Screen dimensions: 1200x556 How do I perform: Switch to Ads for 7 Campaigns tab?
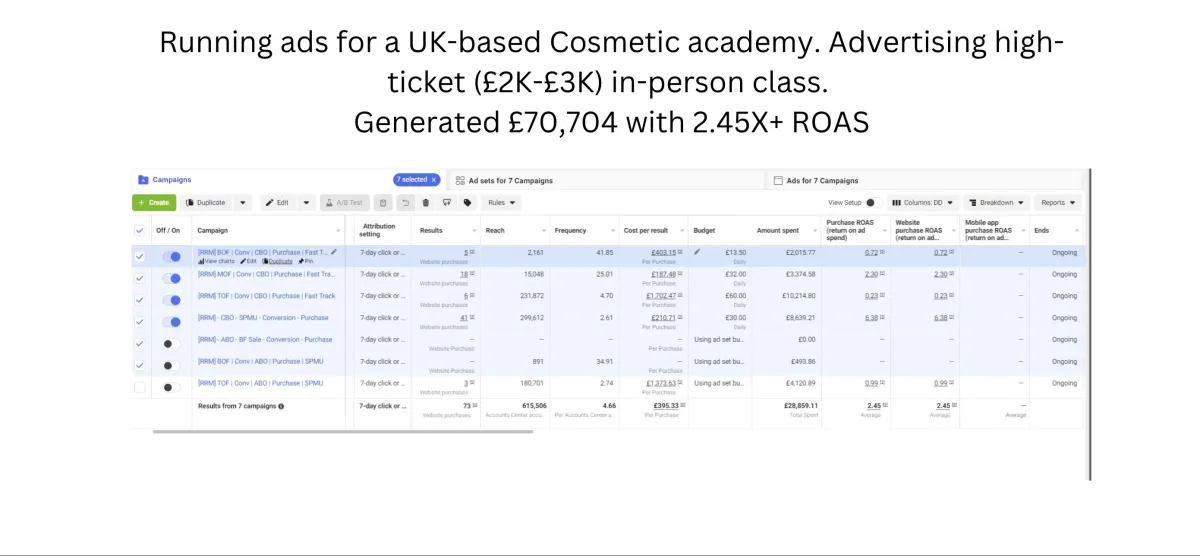(925, 180)
